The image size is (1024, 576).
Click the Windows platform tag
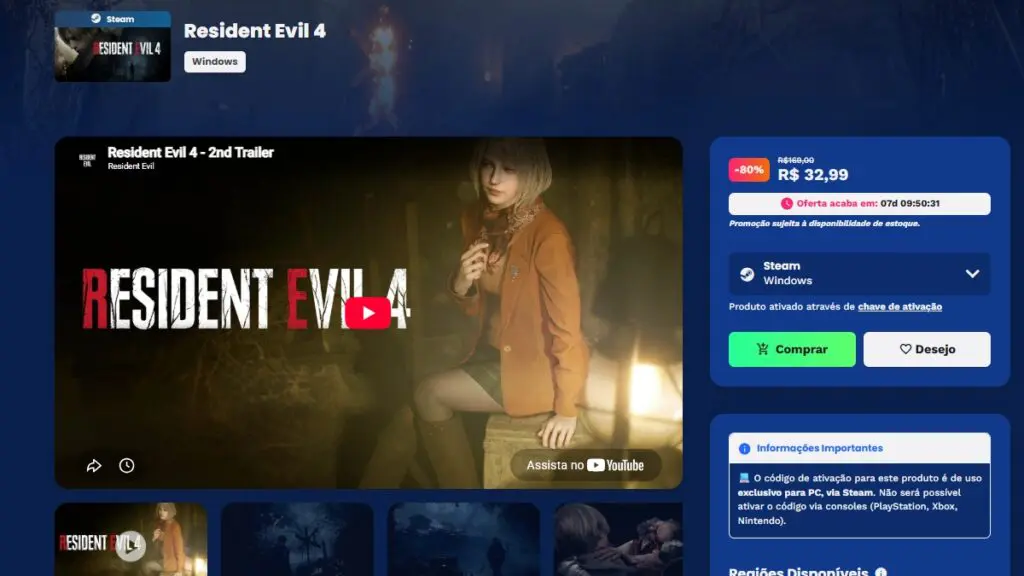pos(215,61)
